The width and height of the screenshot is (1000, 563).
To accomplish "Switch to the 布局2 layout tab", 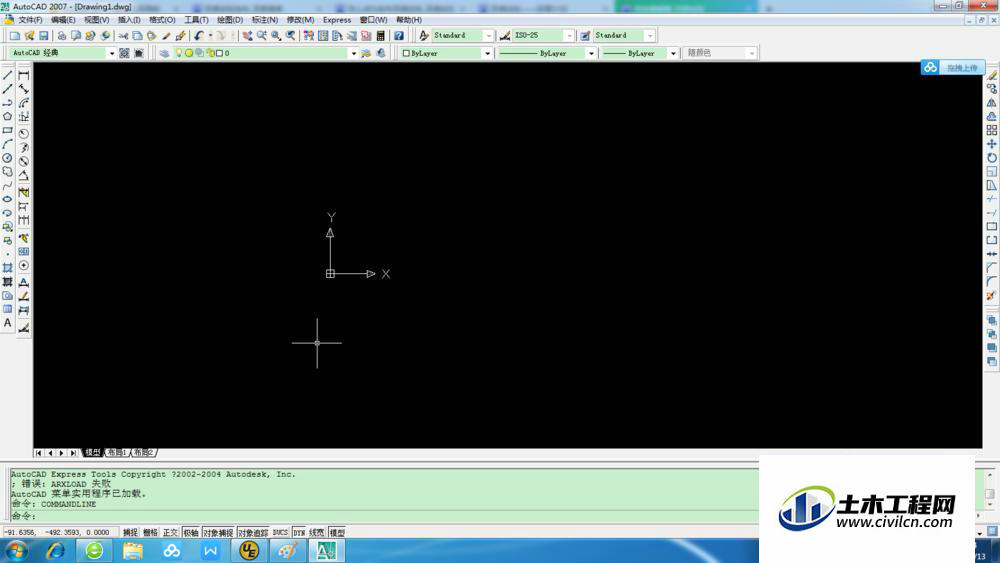I will [x=143, y=453].
